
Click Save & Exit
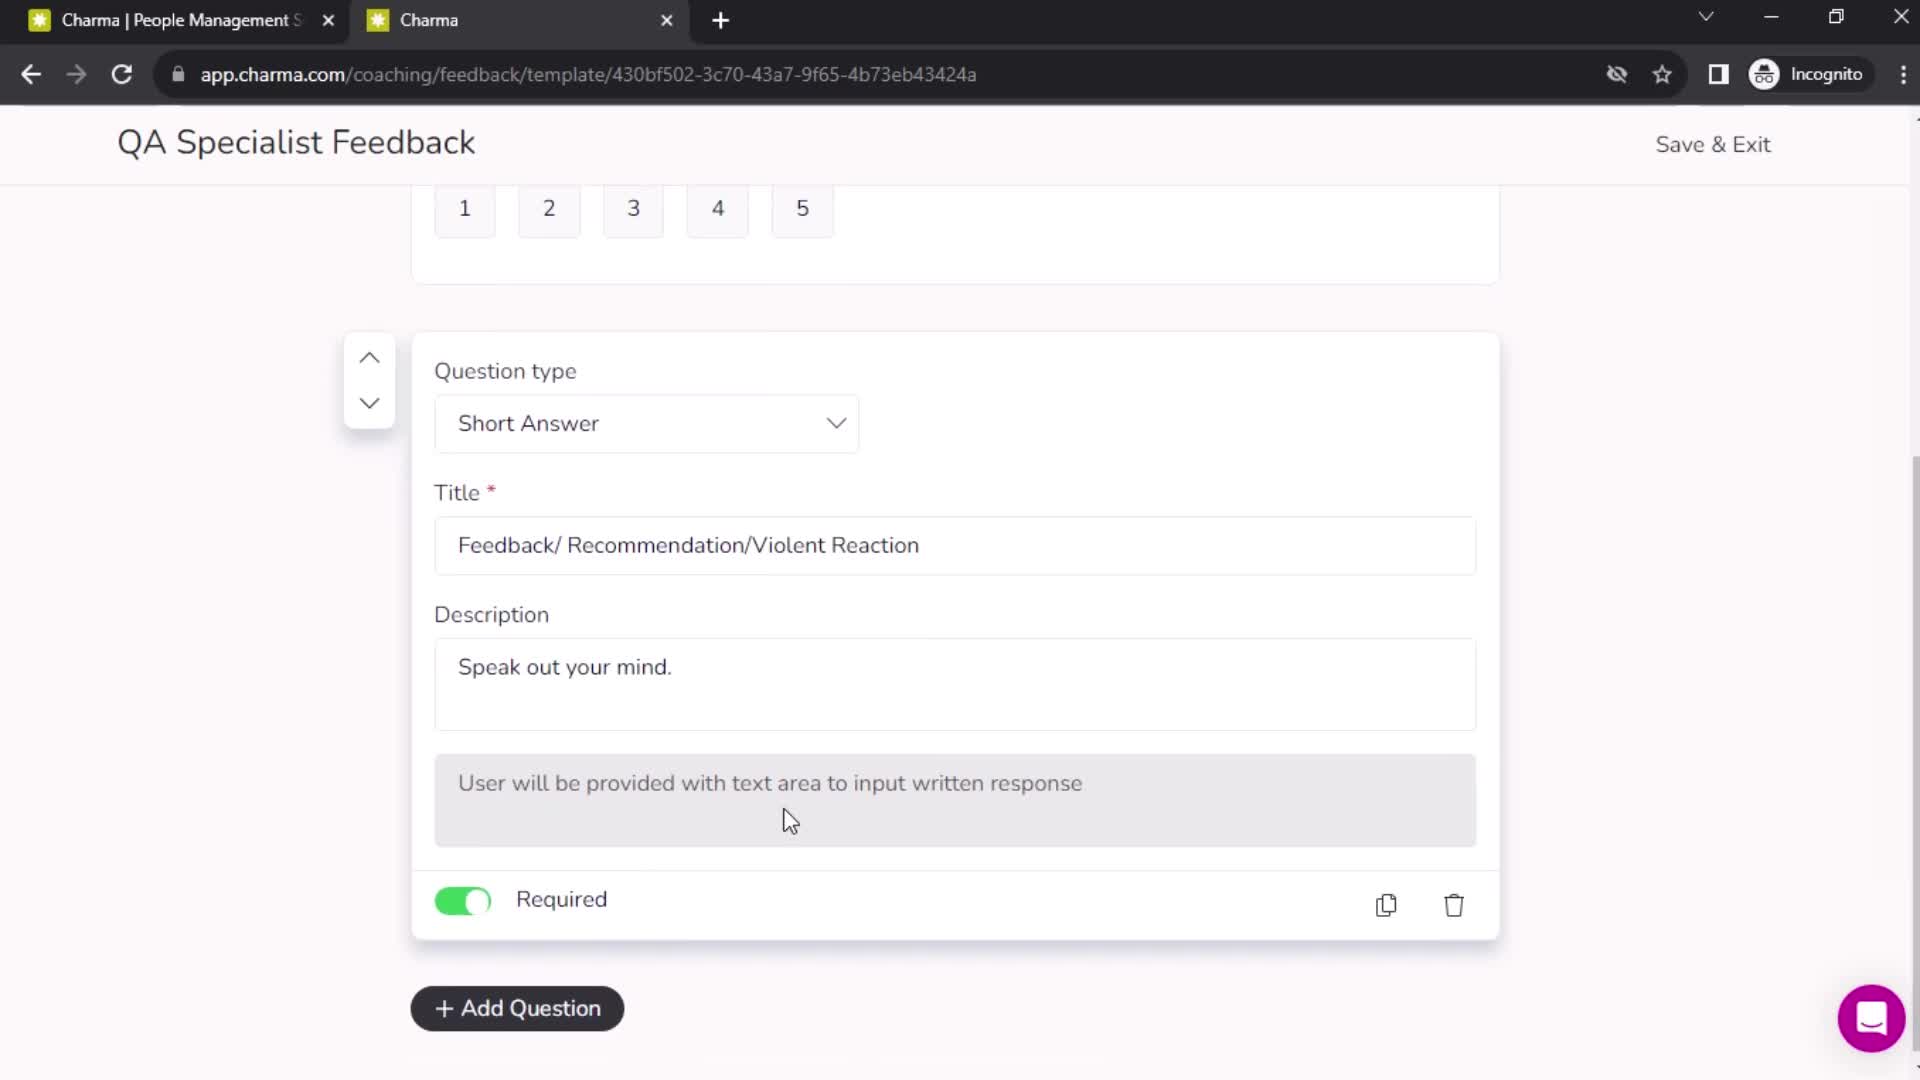(x=1713, y=144)
